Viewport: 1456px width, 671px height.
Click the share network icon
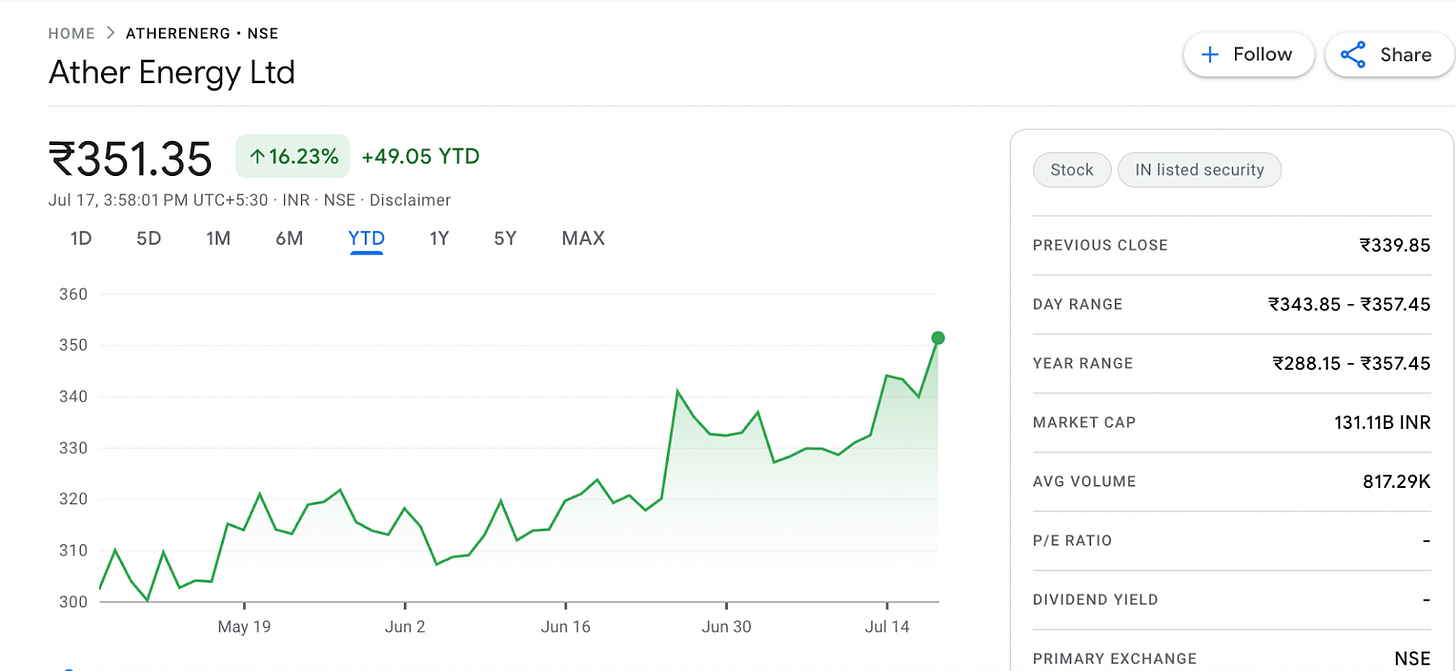[1353, 55]
